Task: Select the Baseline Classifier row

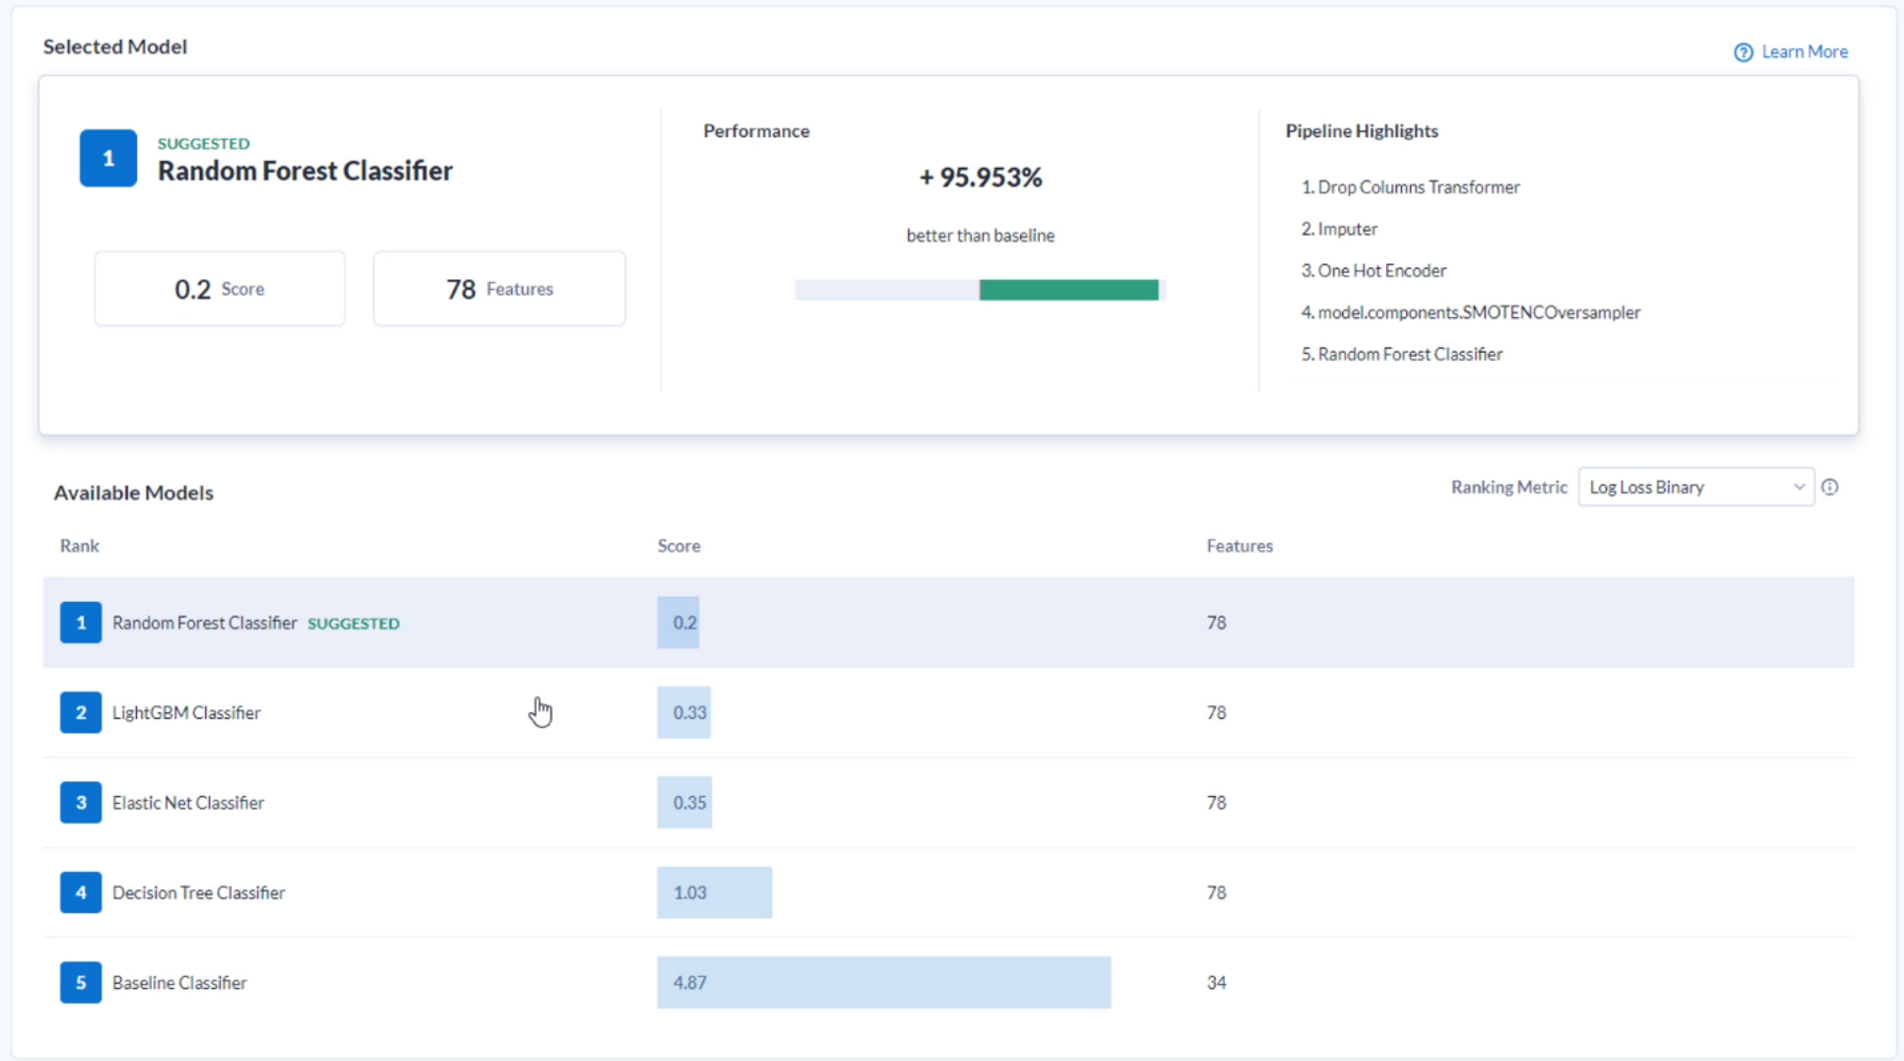Action: click(x=948, y=982)
